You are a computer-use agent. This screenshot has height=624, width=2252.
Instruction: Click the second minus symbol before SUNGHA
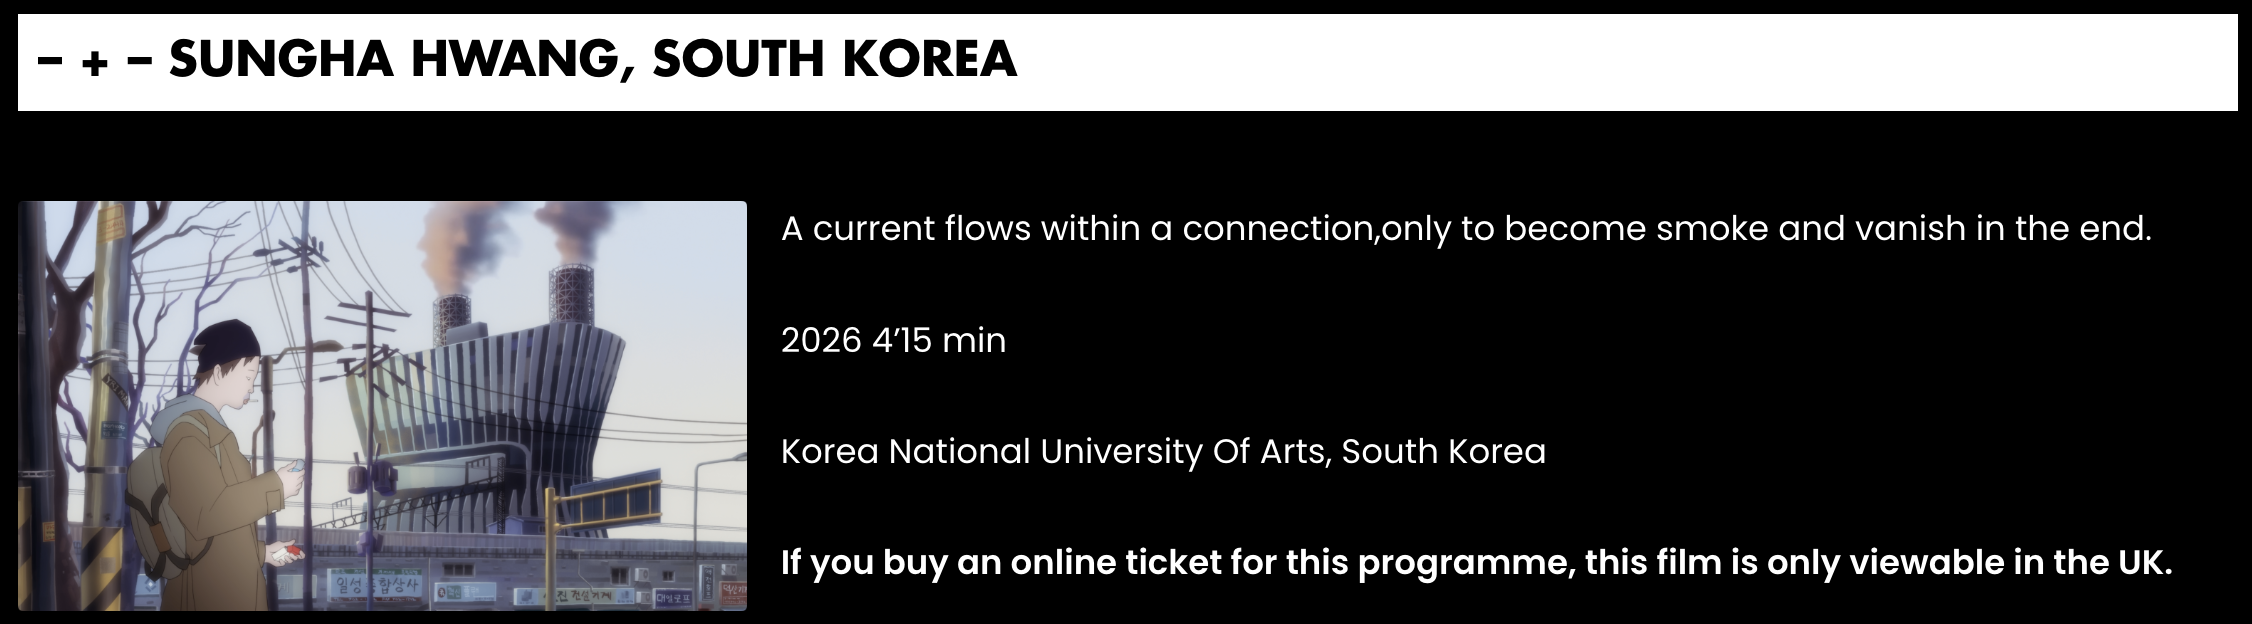pos(140,62)
